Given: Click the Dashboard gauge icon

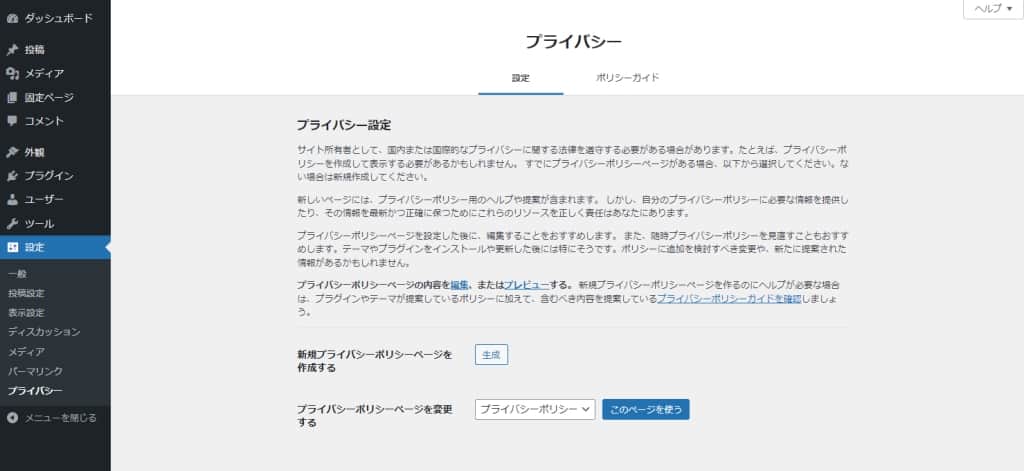Looking at the screenshot, I should (x=12, y=18).
